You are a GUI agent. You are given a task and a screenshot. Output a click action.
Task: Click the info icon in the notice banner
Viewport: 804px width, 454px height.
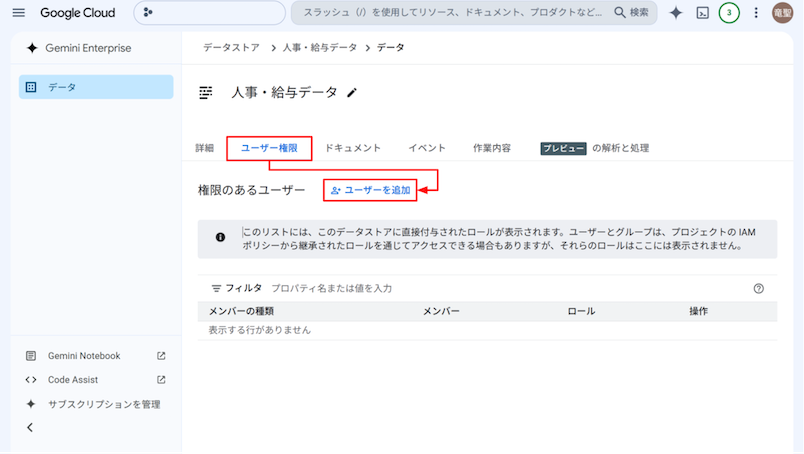coord(220,238)
